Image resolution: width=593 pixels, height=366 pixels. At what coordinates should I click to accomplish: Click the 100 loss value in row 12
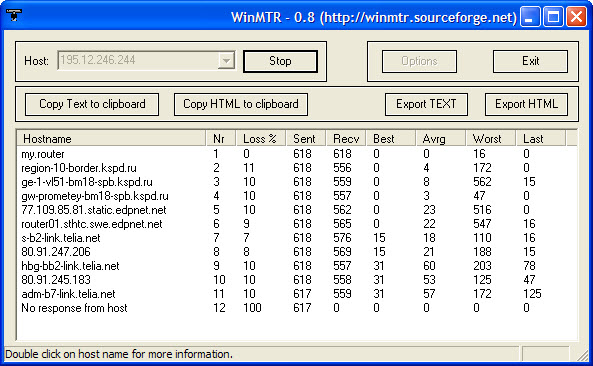point(252,308)
